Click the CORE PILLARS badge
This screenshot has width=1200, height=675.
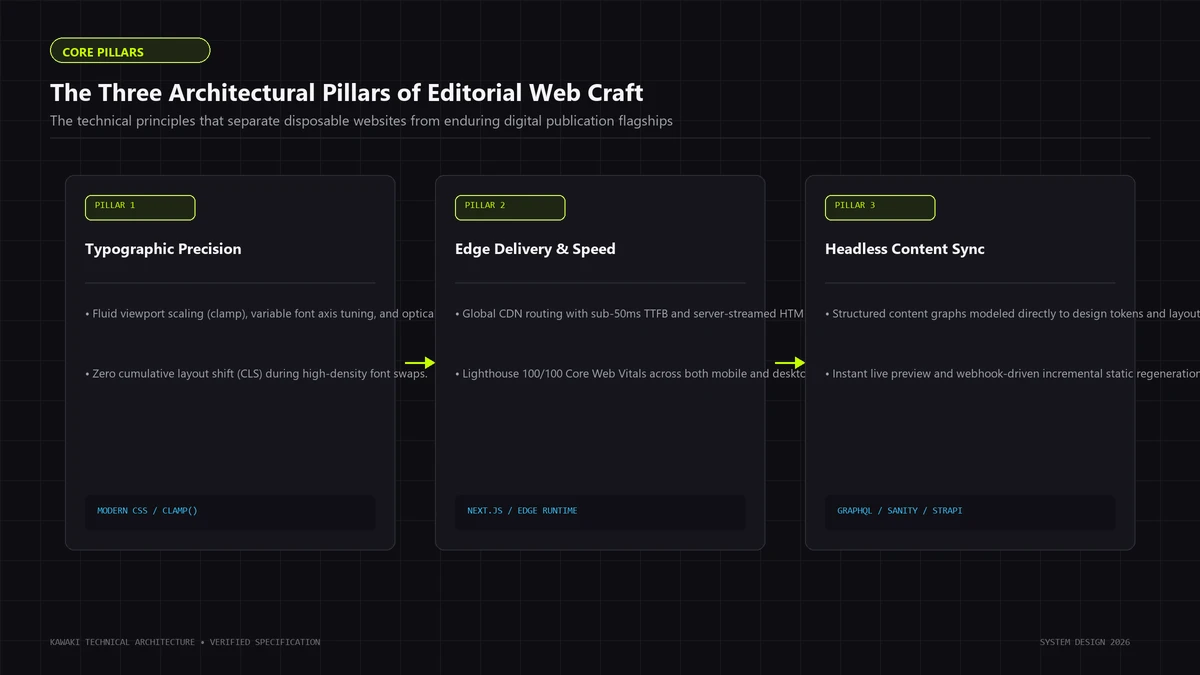pos(130,51)
